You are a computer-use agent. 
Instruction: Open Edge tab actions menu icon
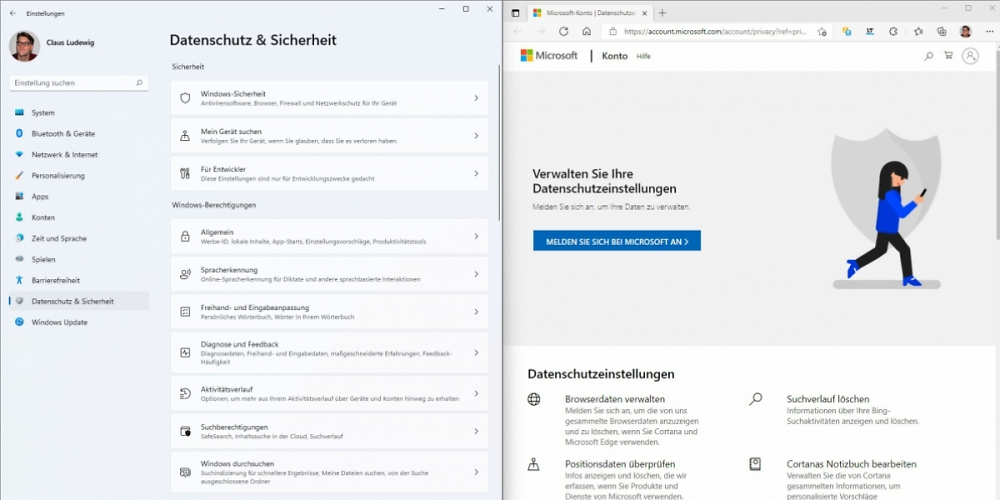(x=515, y=13)
